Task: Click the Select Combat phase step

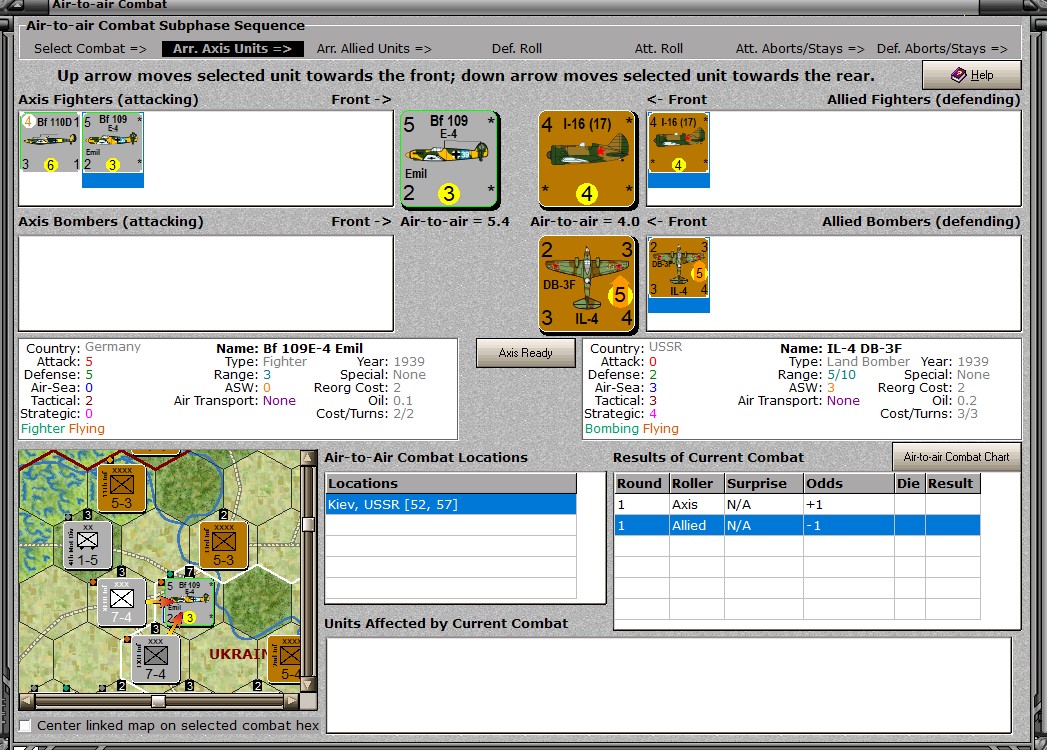Action: point(90,49)
